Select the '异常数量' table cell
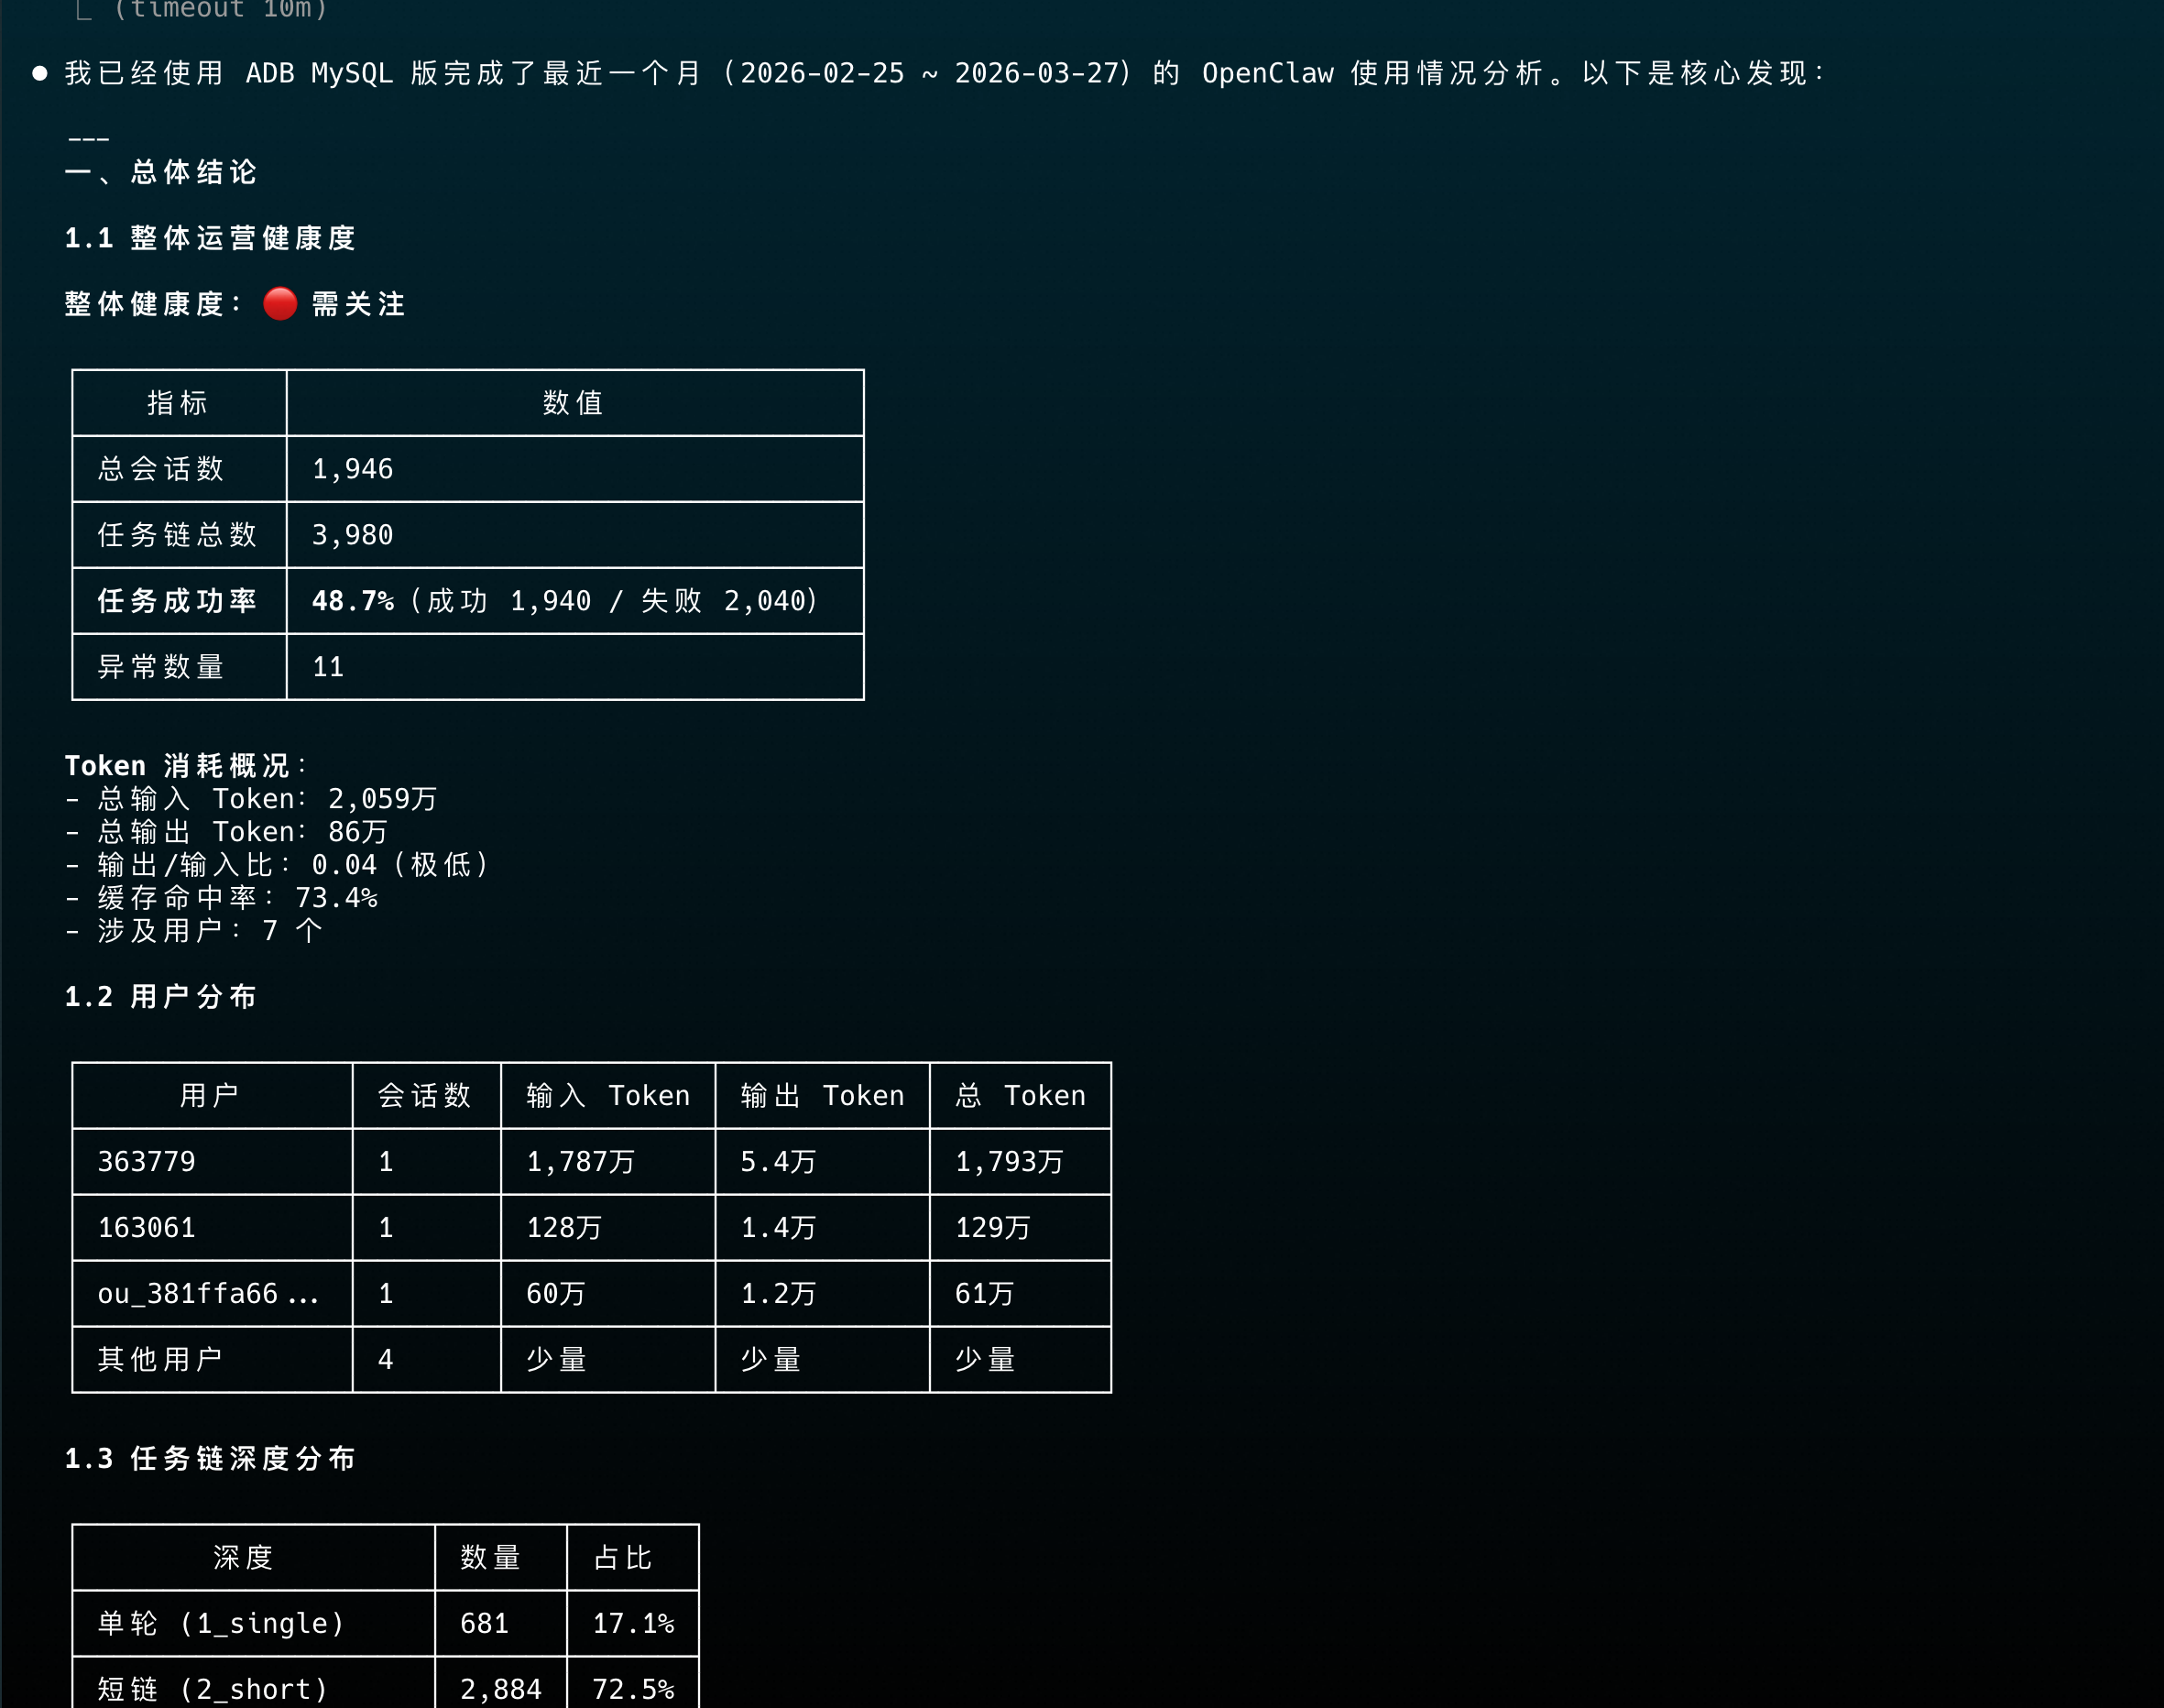The height and width of the screenshot is (1708, 2164). pyautogui.click(x=161, y=667)
